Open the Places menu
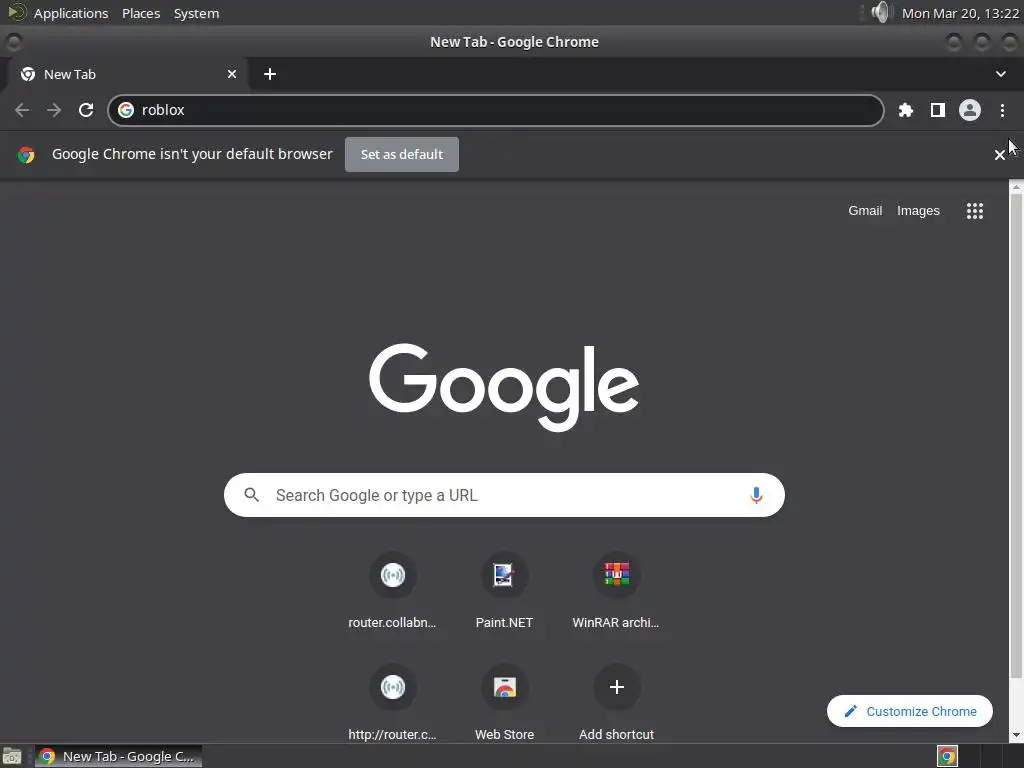The image size is (1024, 768). click(141, 13)
